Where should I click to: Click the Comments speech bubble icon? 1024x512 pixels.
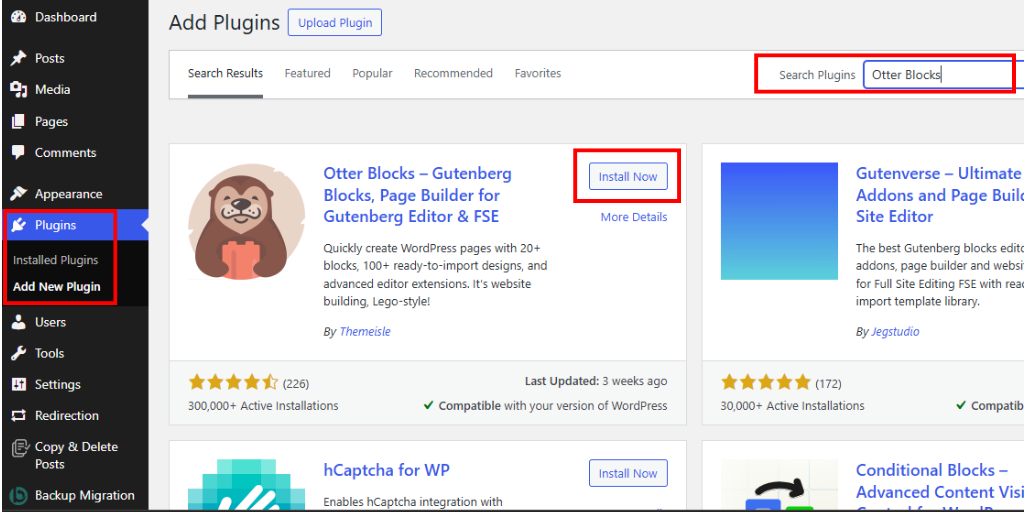point(18,153)
